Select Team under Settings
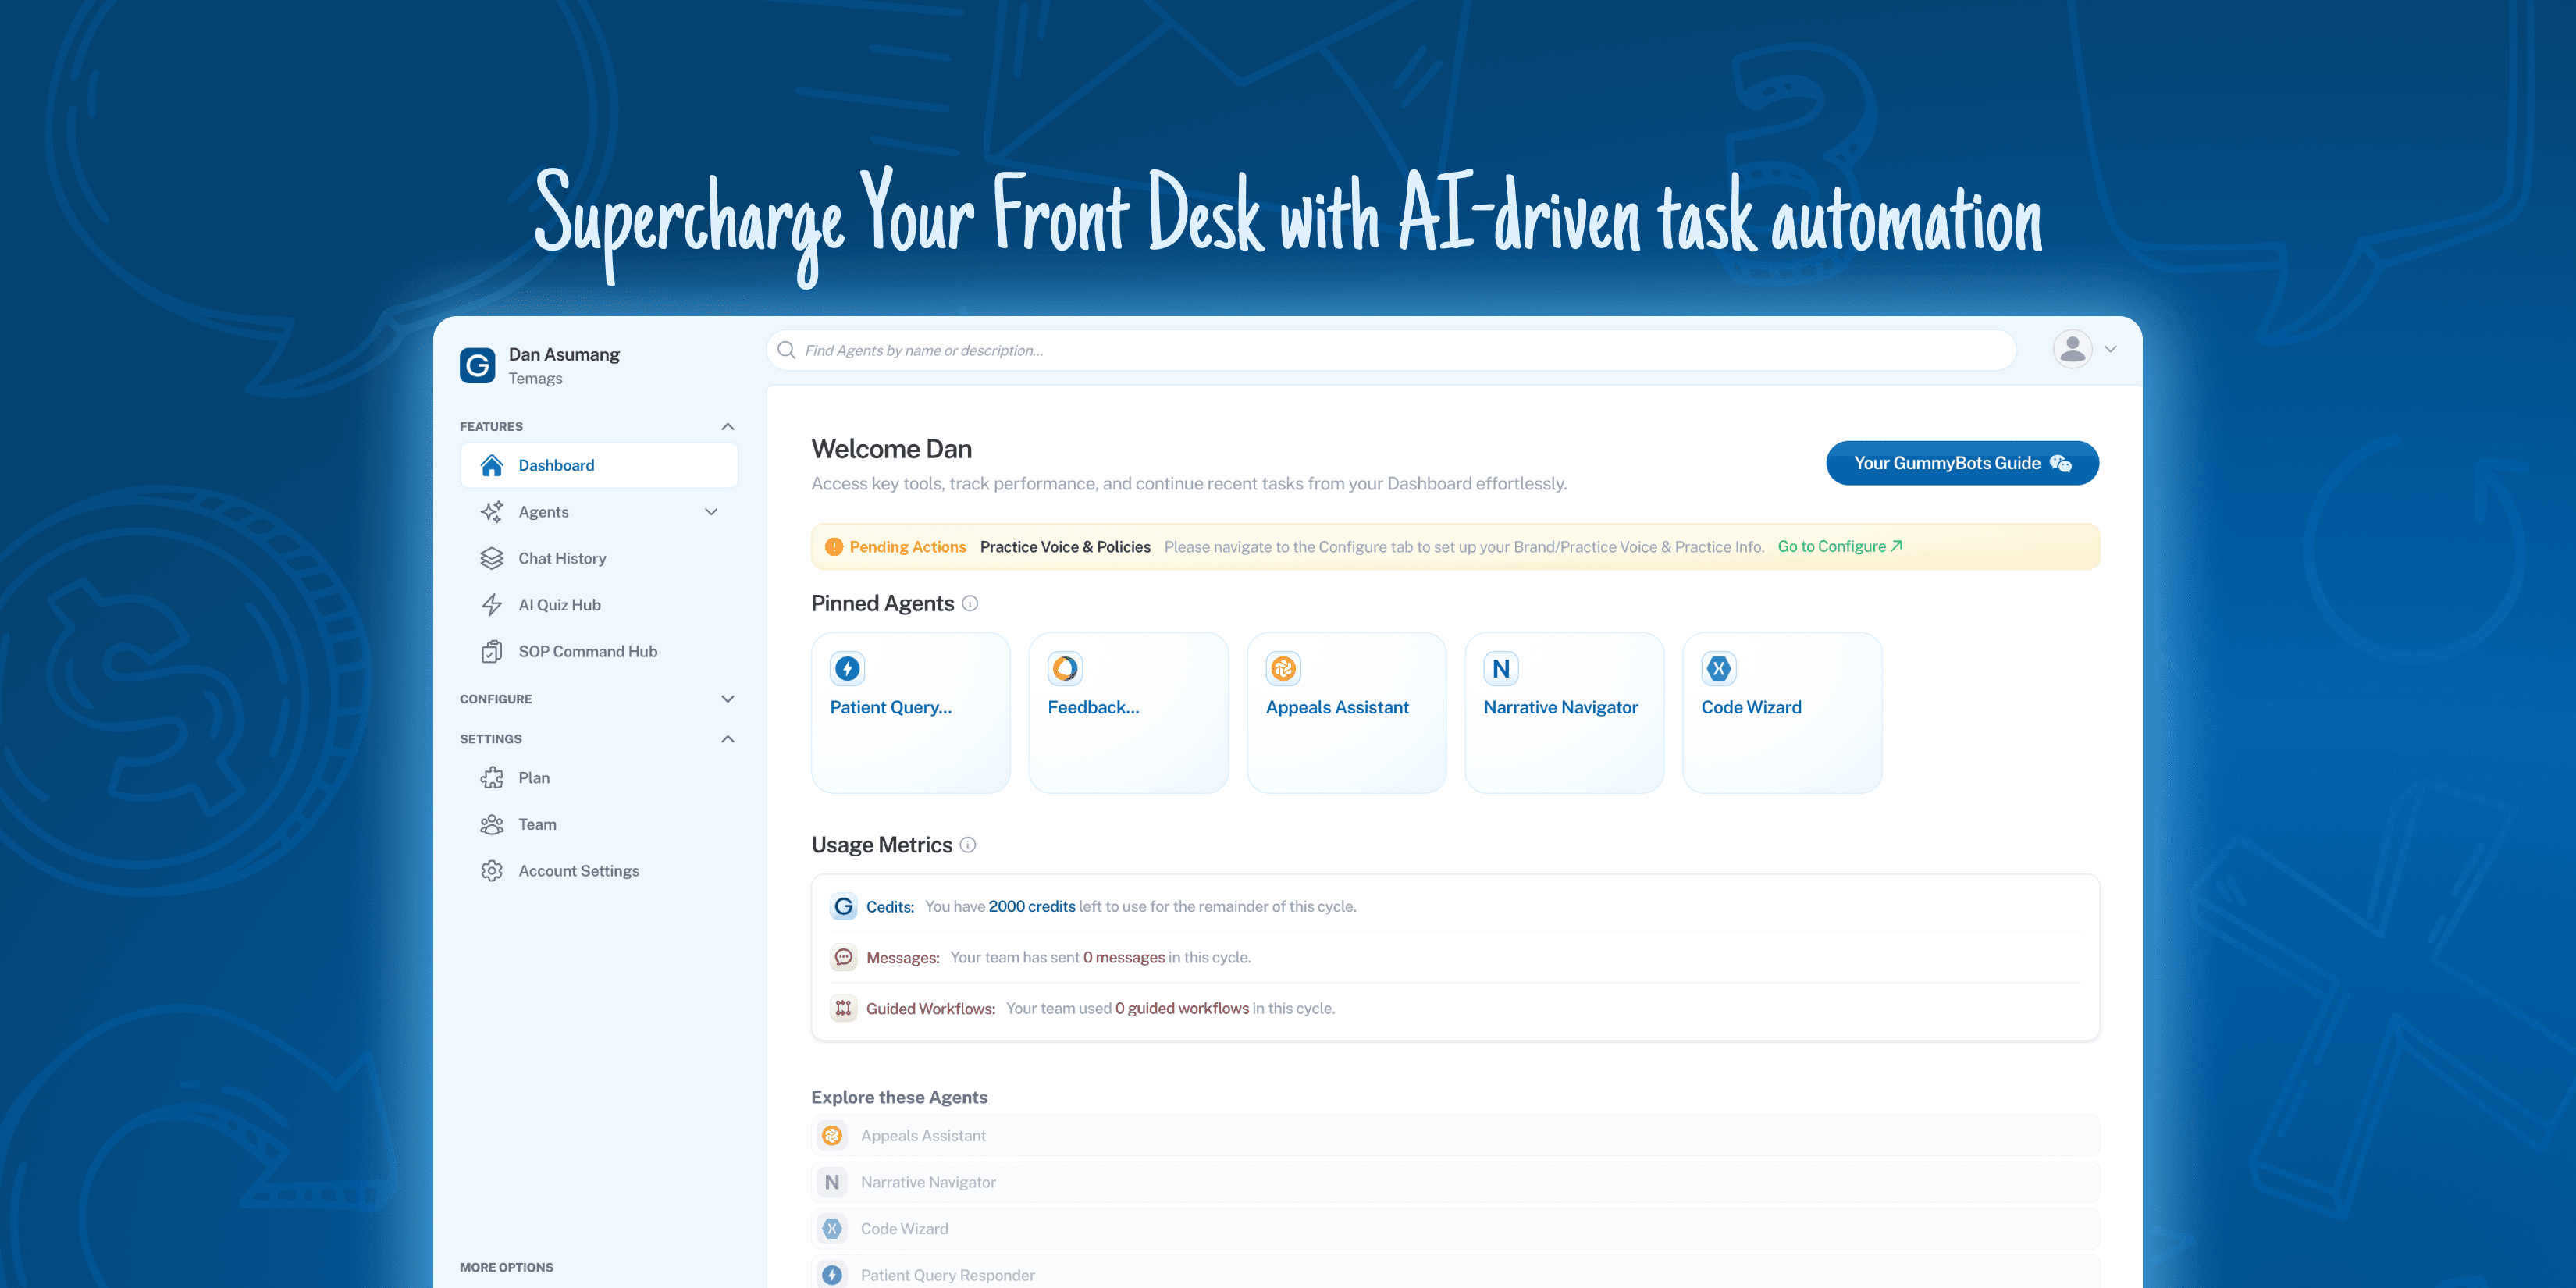Image resolution: width=2576 pixels, height=1288 pixels. pos(599,824)
